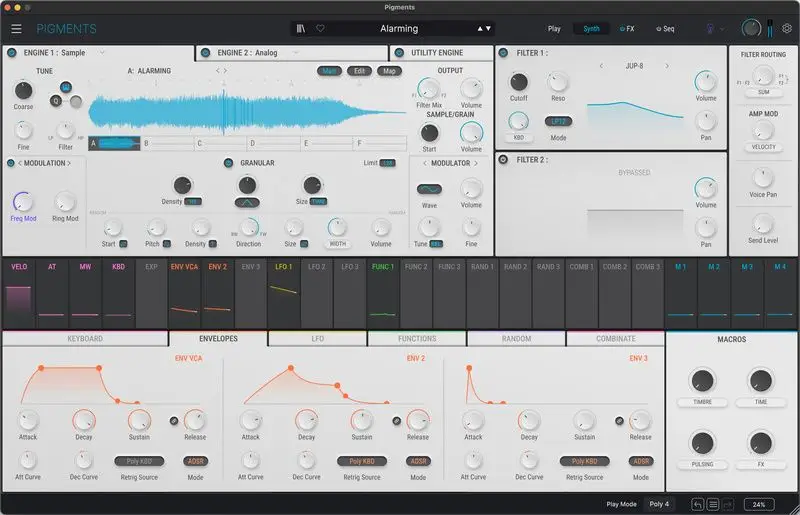Screen dimensions: 800x515
Task: Click the Filter 1 Reso knob
Action: pyautogui.click(x=558, y=82)
